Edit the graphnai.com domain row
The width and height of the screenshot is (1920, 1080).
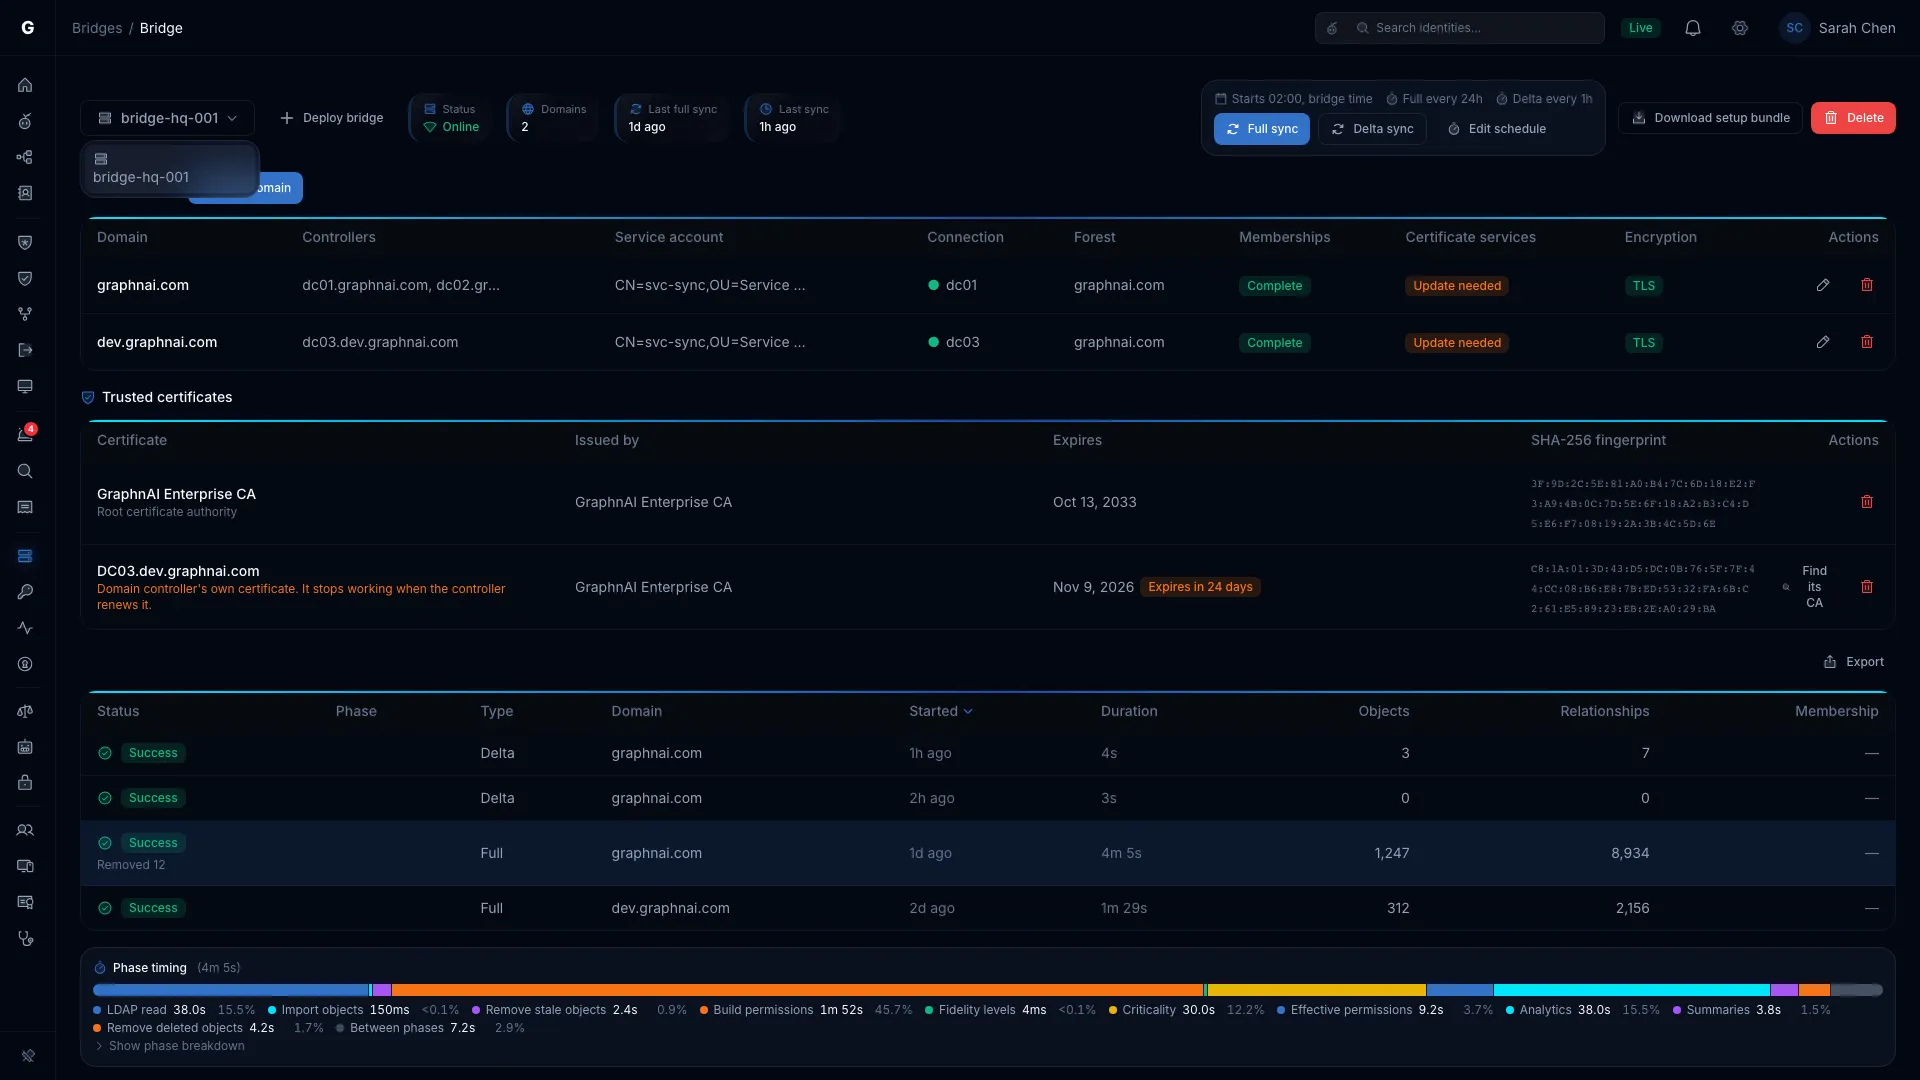1823,285
